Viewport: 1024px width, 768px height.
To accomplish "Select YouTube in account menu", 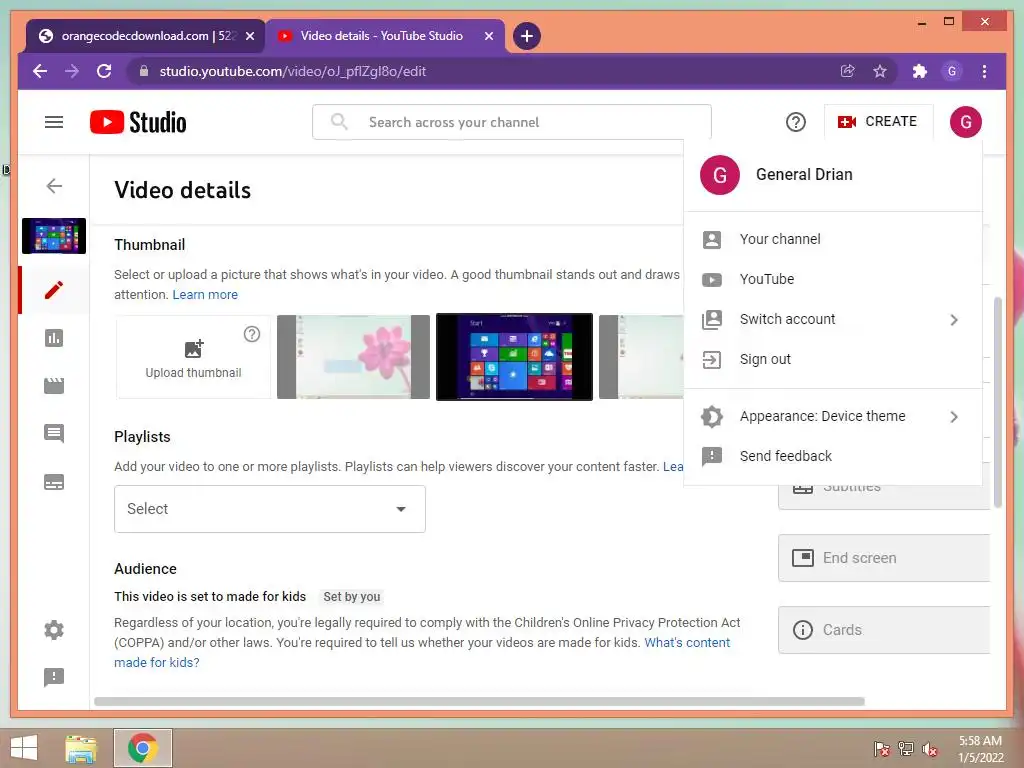I will [x=833, y=280].
